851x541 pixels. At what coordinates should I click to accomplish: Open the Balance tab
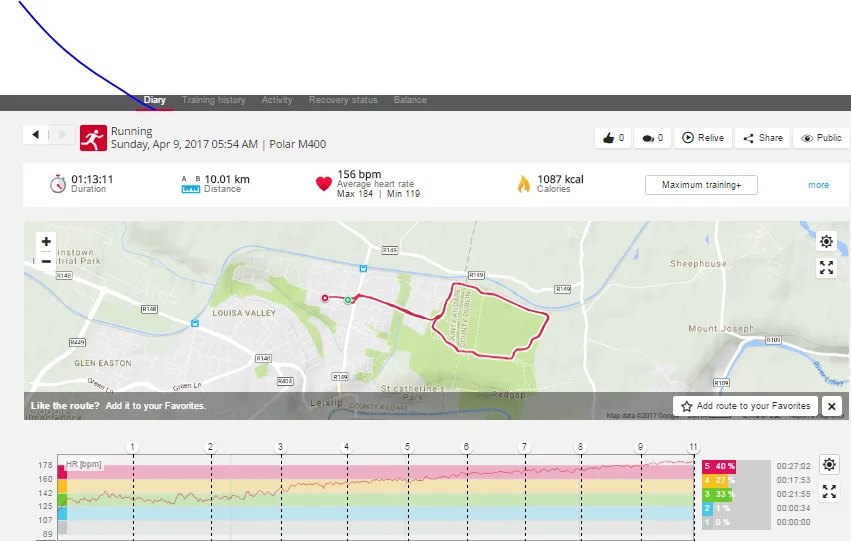[x=410, y=100]
